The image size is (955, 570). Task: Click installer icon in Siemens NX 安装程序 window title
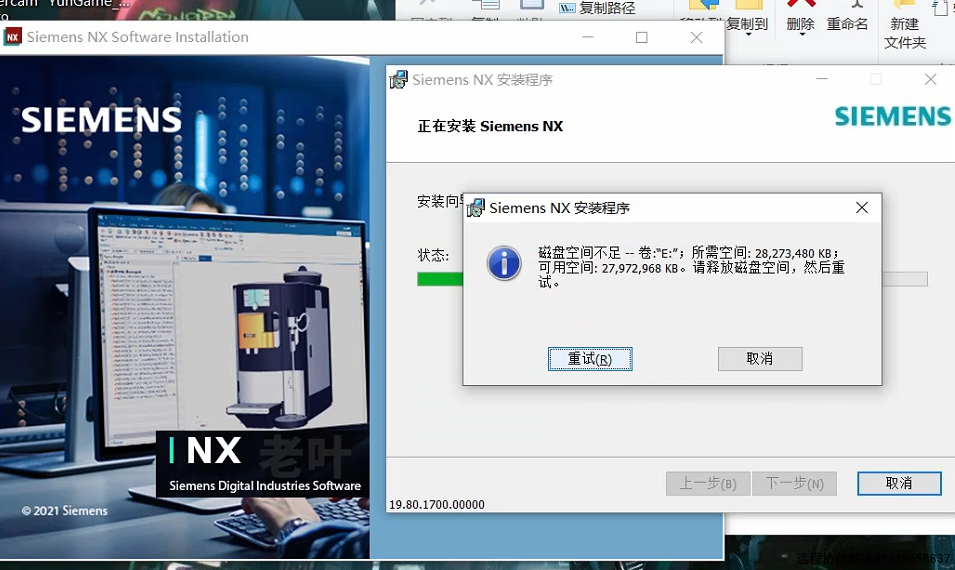click(398, 79)
